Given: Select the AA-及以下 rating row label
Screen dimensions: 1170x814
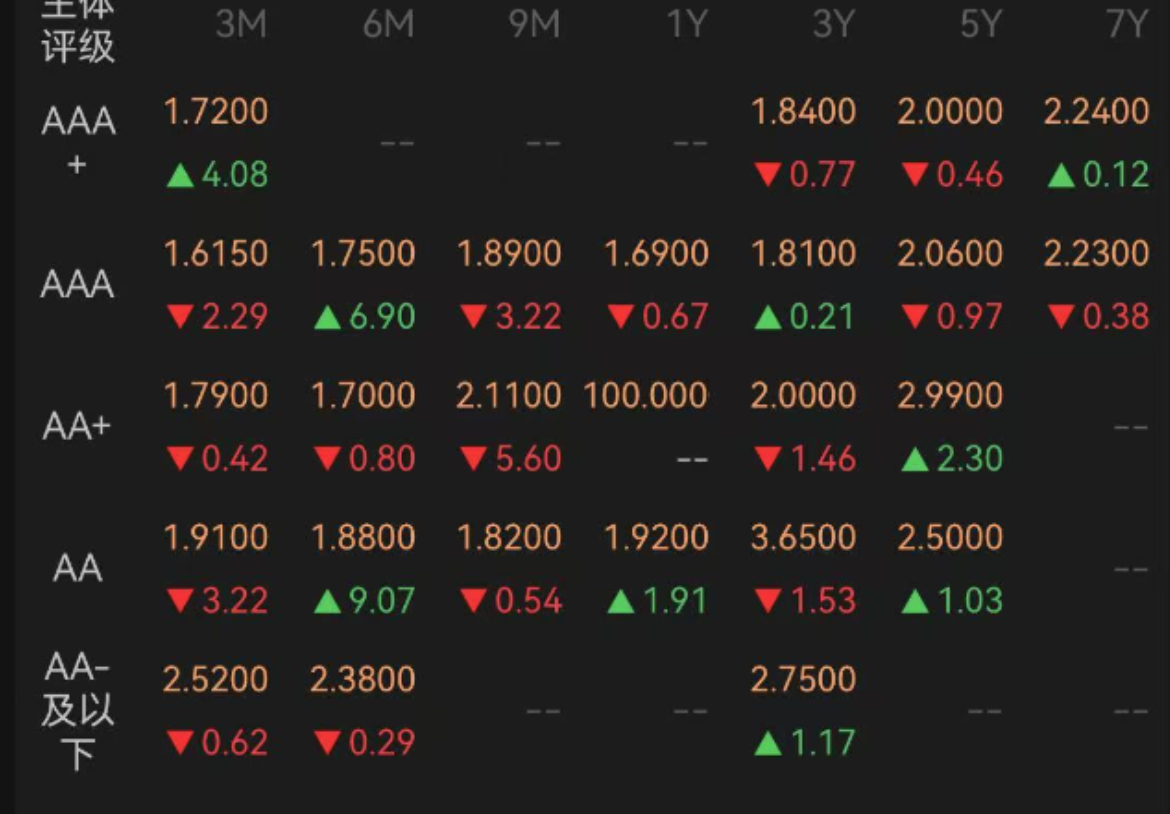Looking at the screenshot, I should (x=78, y=709).
